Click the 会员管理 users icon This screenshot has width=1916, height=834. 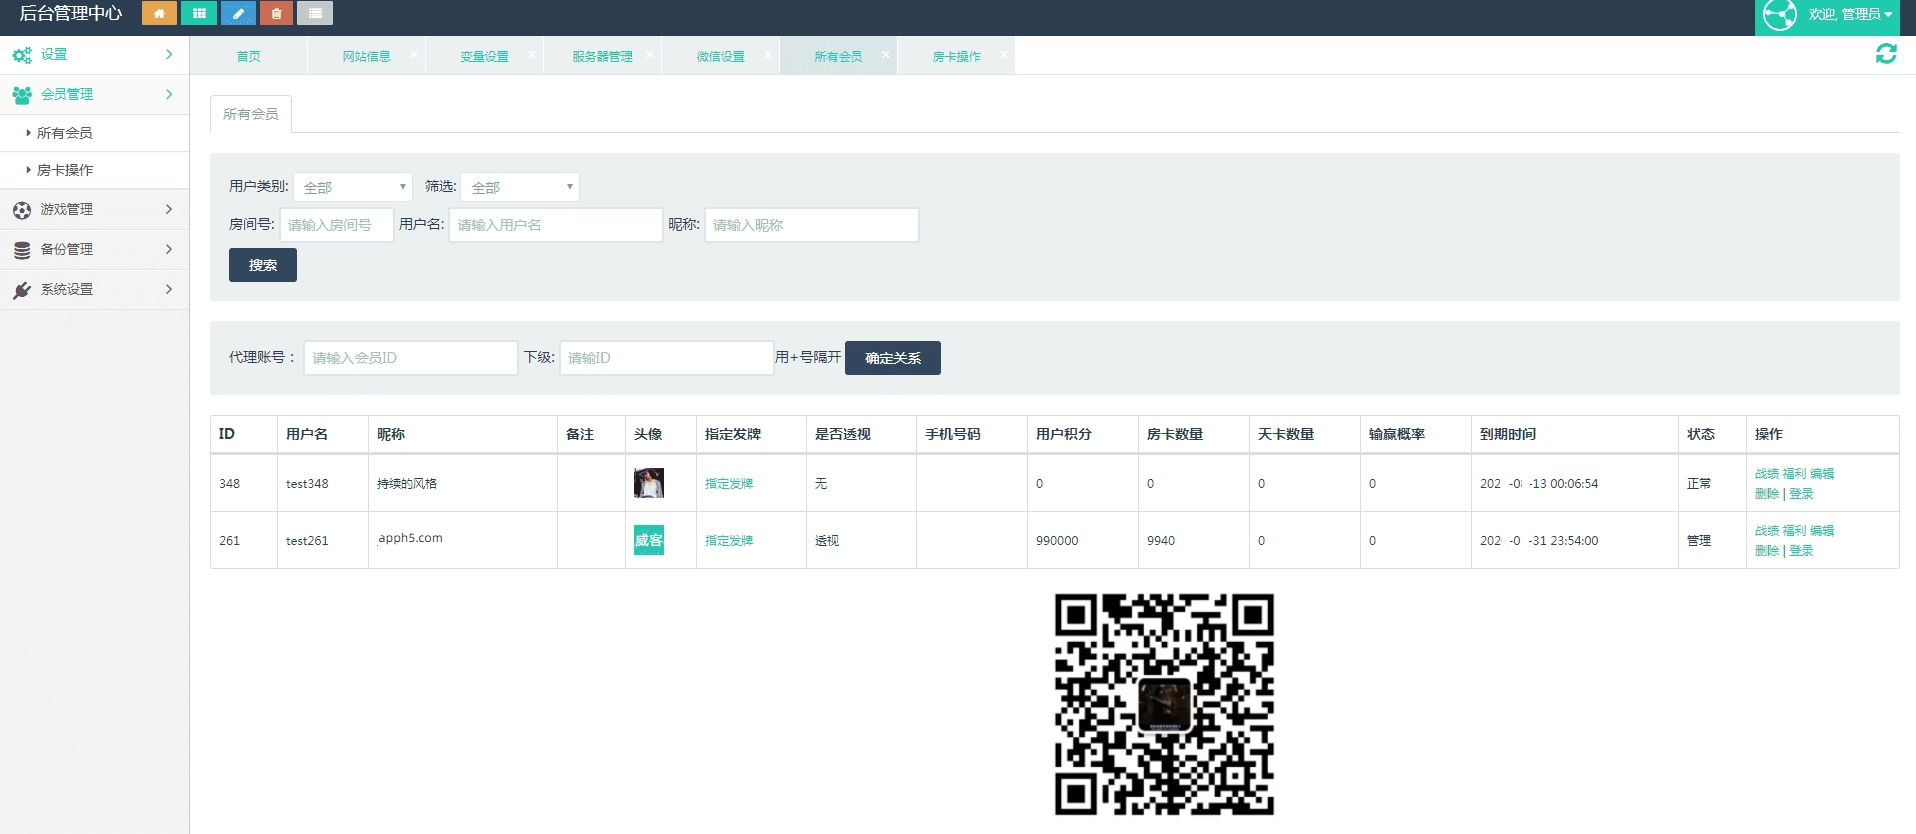[x=22, y=95]
